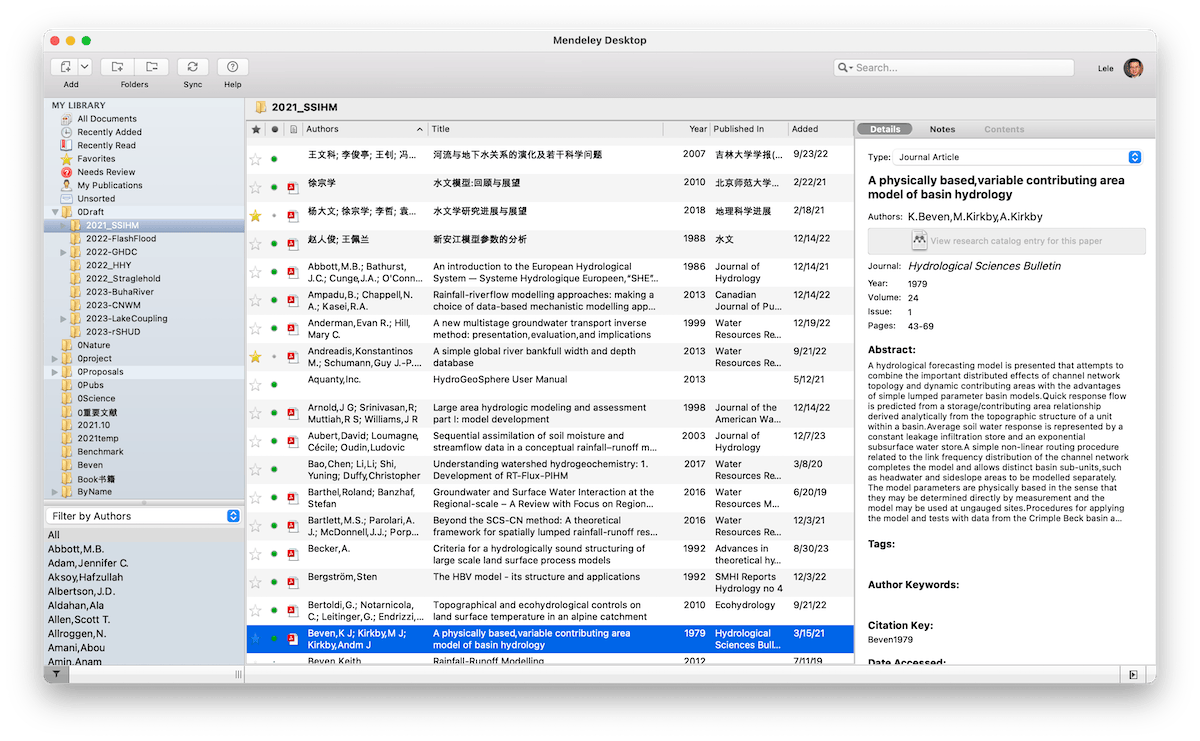The image size is (1200, 741).
Task: Switch to the Notes tab
Action: pos(942,129)
